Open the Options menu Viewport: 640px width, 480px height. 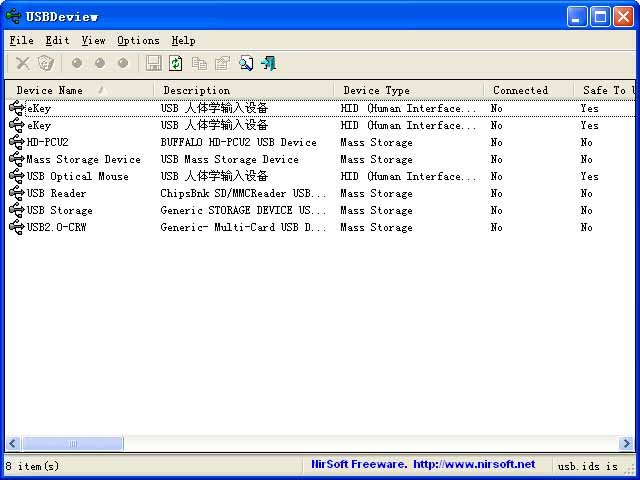(x=138, y=40)
